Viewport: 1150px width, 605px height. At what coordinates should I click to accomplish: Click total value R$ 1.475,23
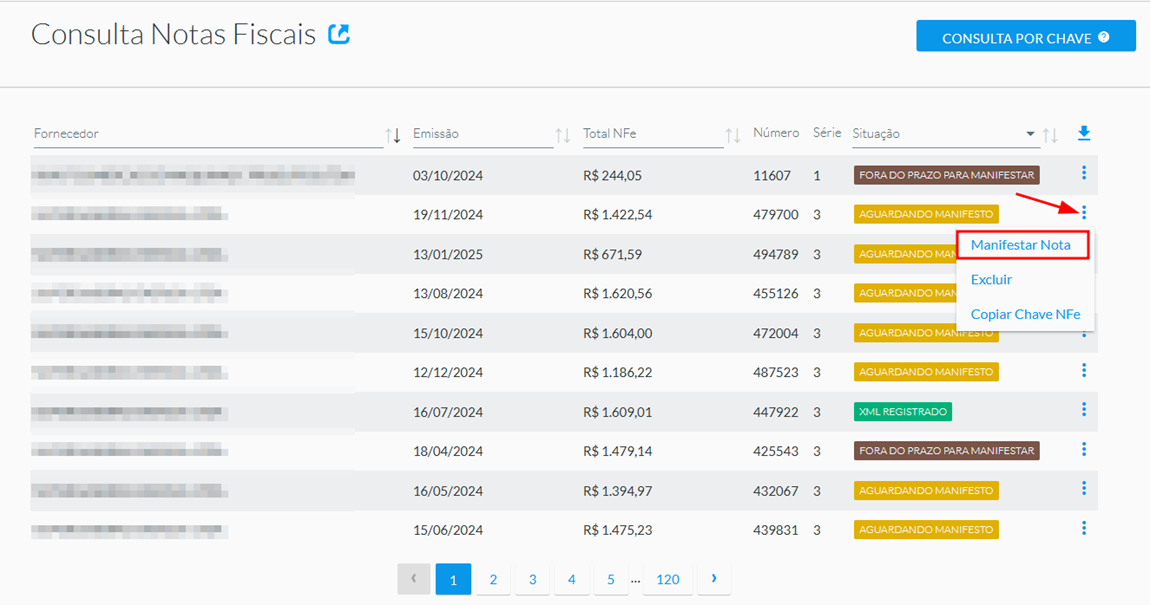618,530
